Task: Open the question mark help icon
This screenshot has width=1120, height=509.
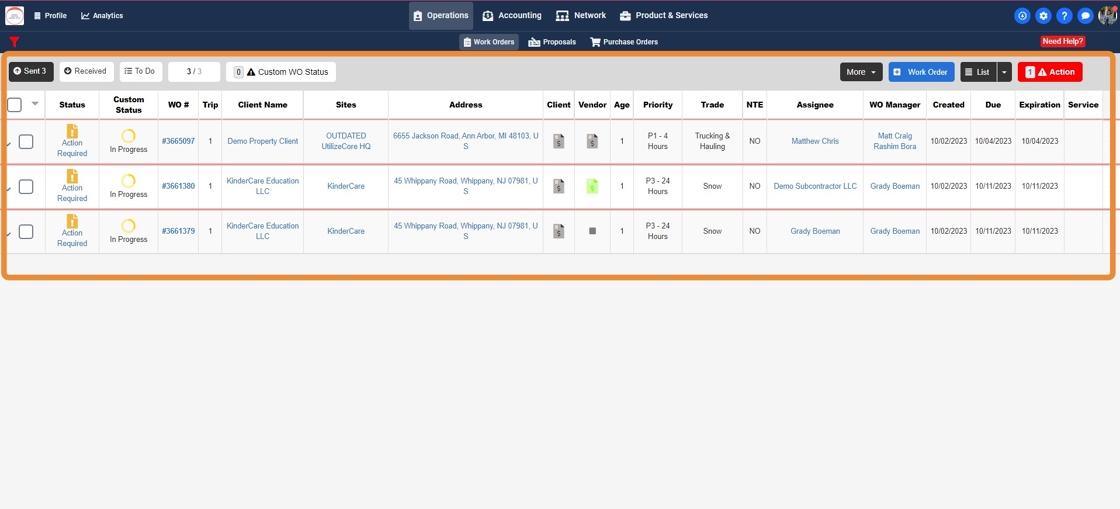Action: [1064, 16]
